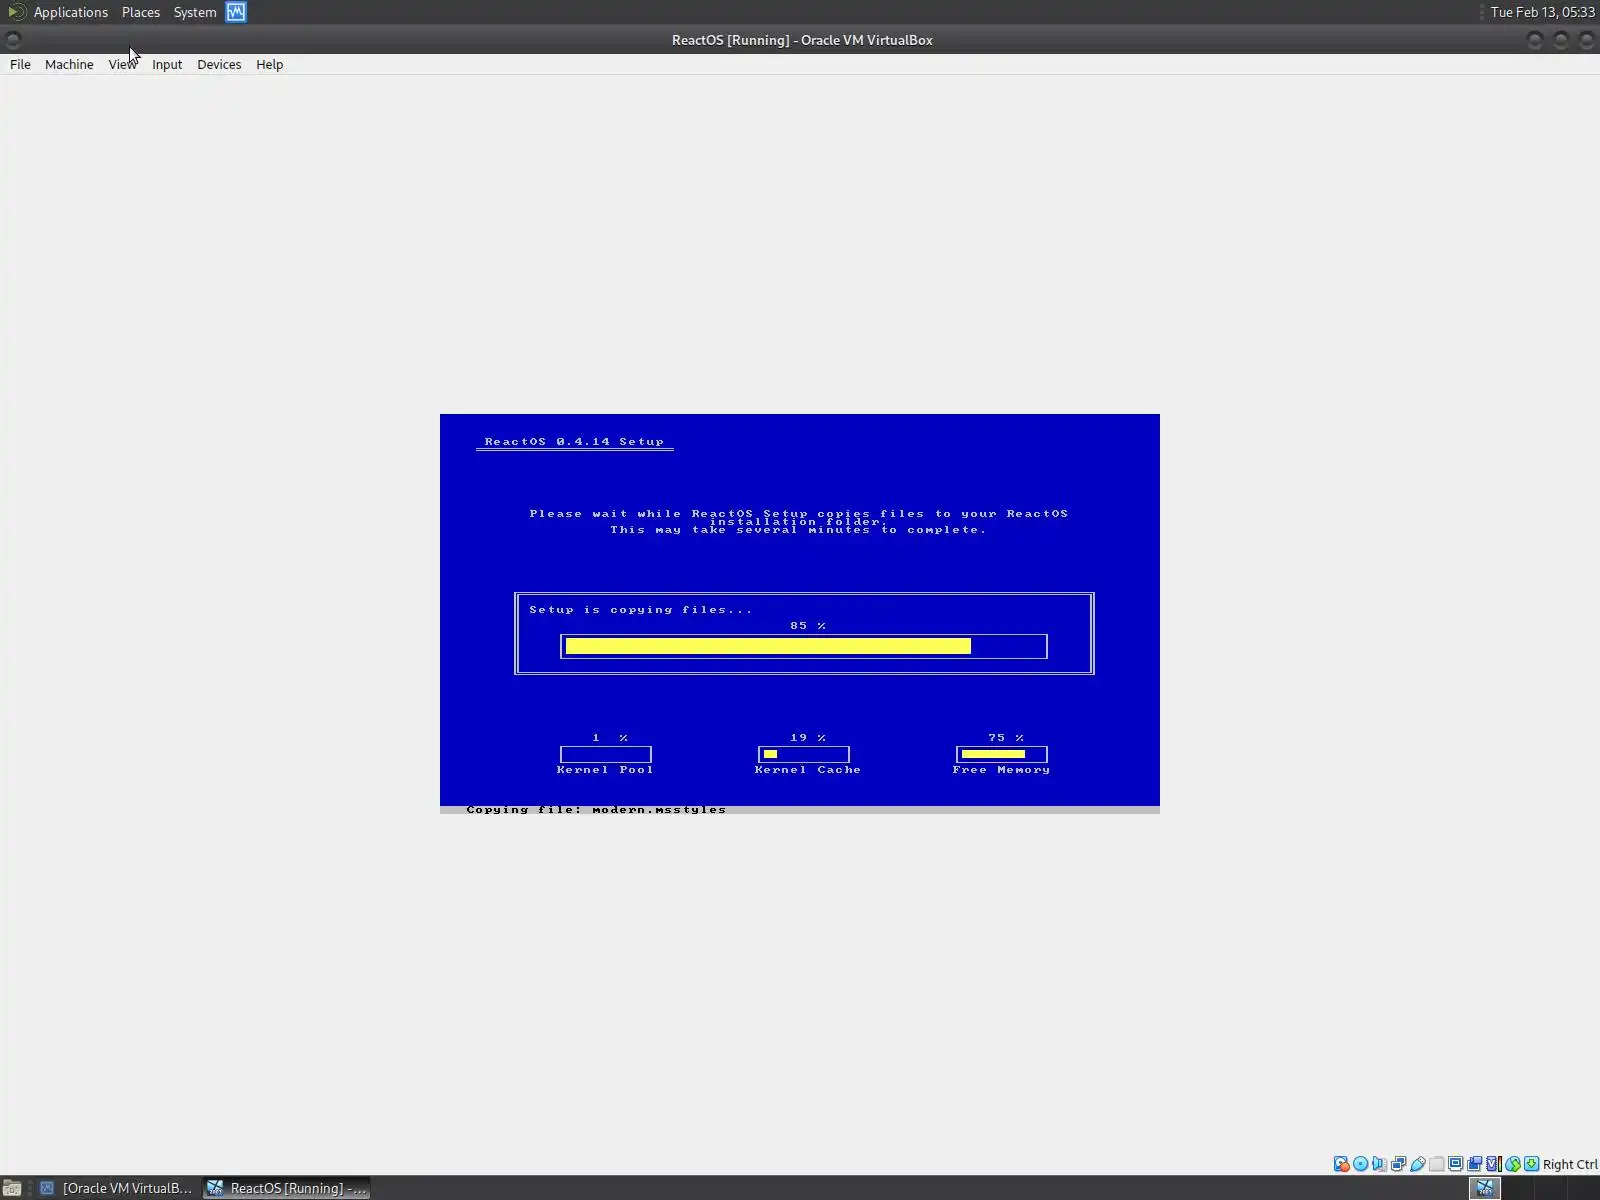Open the audio settings status icon
The width and height of the screenshot is (1600, 1200).
click(1380, 1164)
